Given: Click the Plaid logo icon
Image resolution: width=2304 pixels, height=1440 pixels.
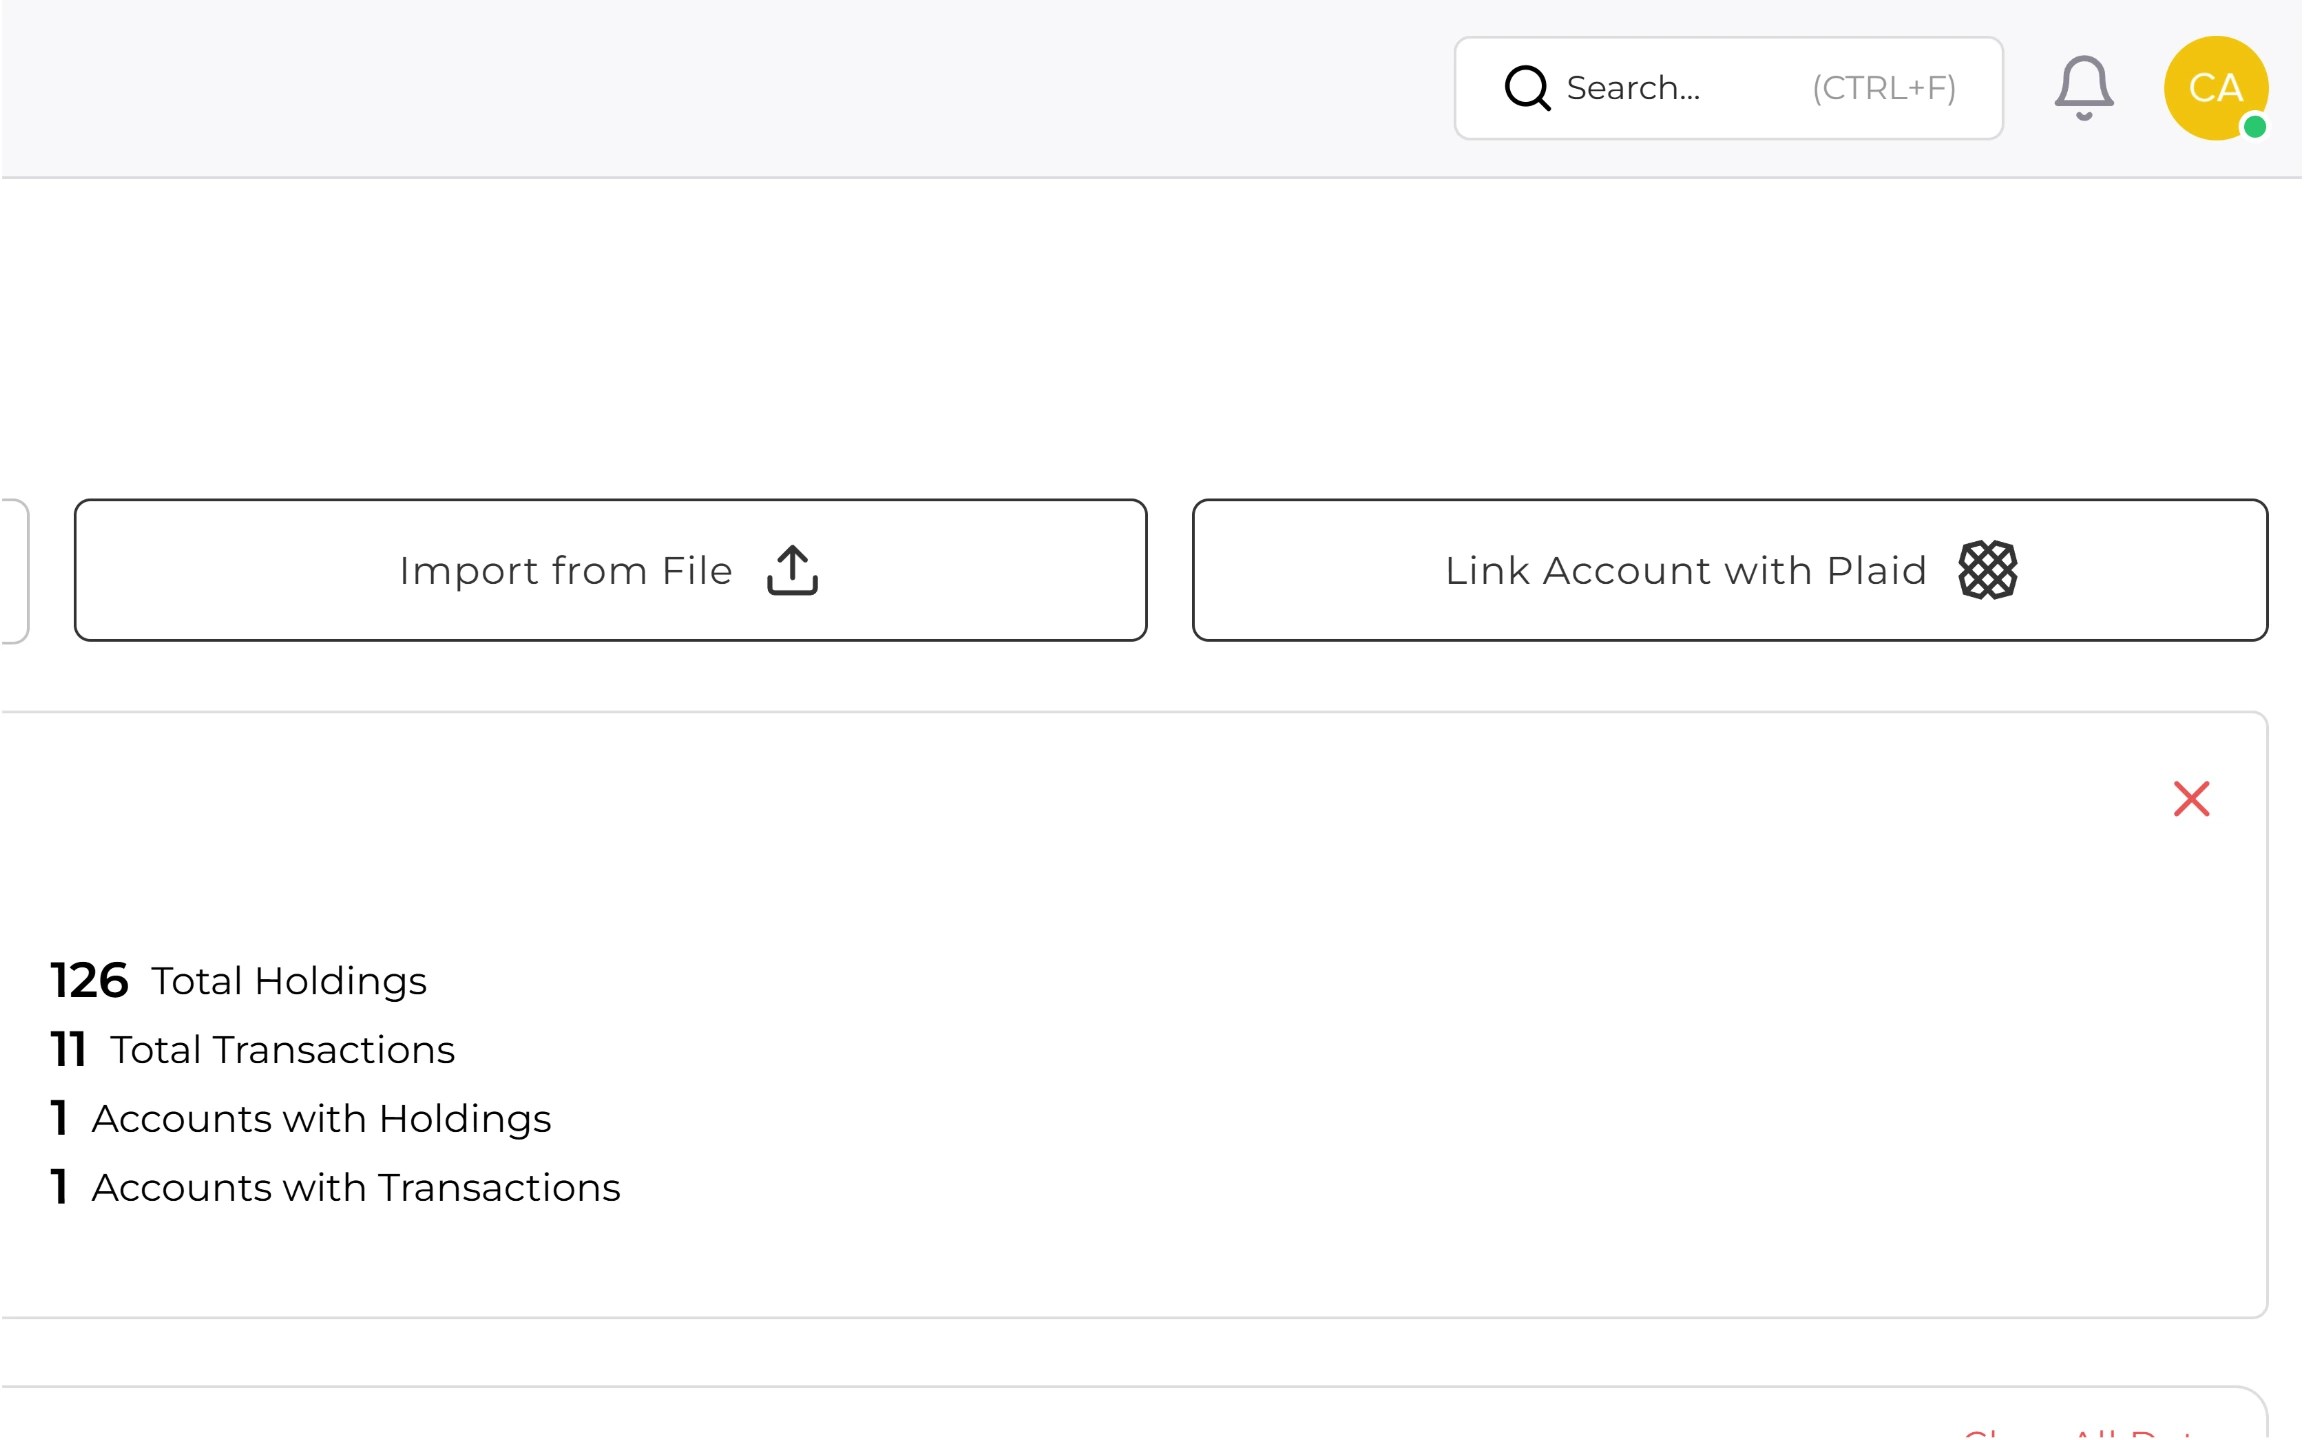Looking at the screenshot, I should coord(1986,570).
